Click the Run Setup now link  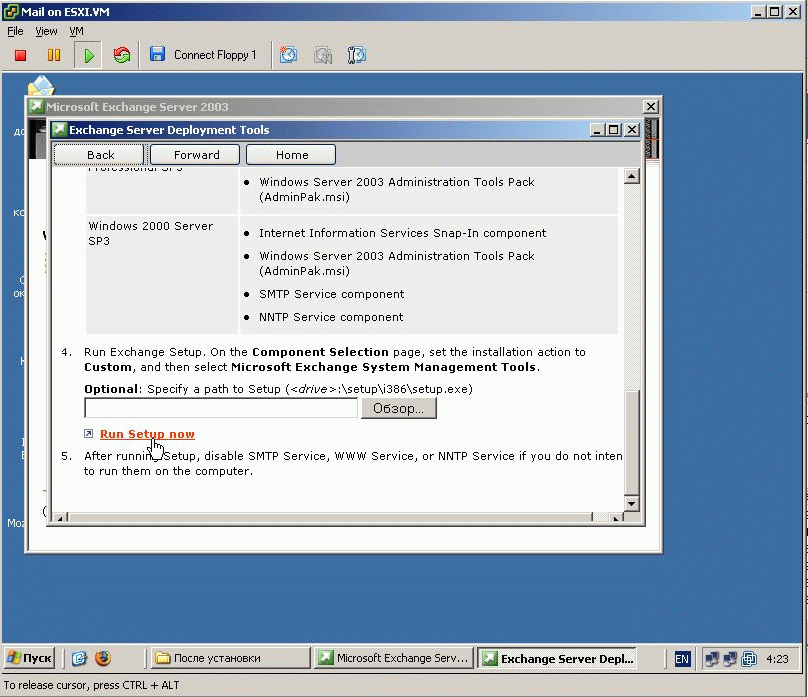pos(147,434)
